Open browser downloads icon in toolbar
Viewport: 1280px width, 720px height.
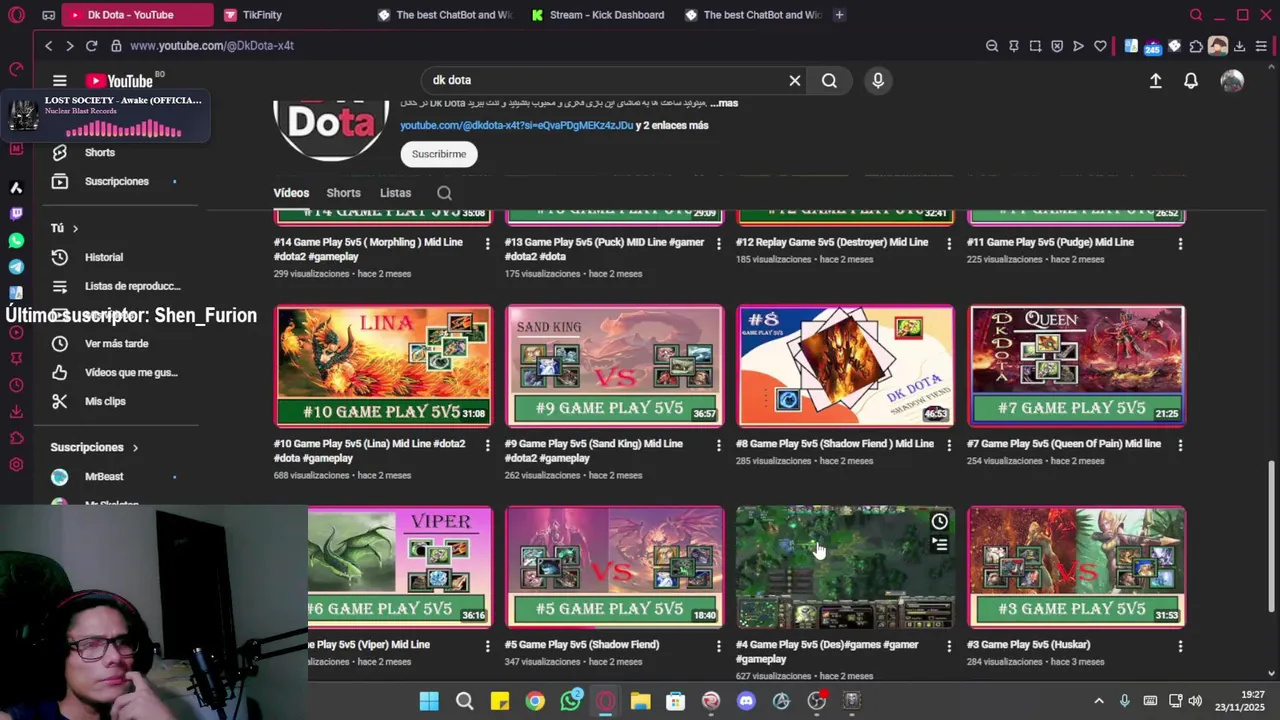click(x=1239, y=45)
